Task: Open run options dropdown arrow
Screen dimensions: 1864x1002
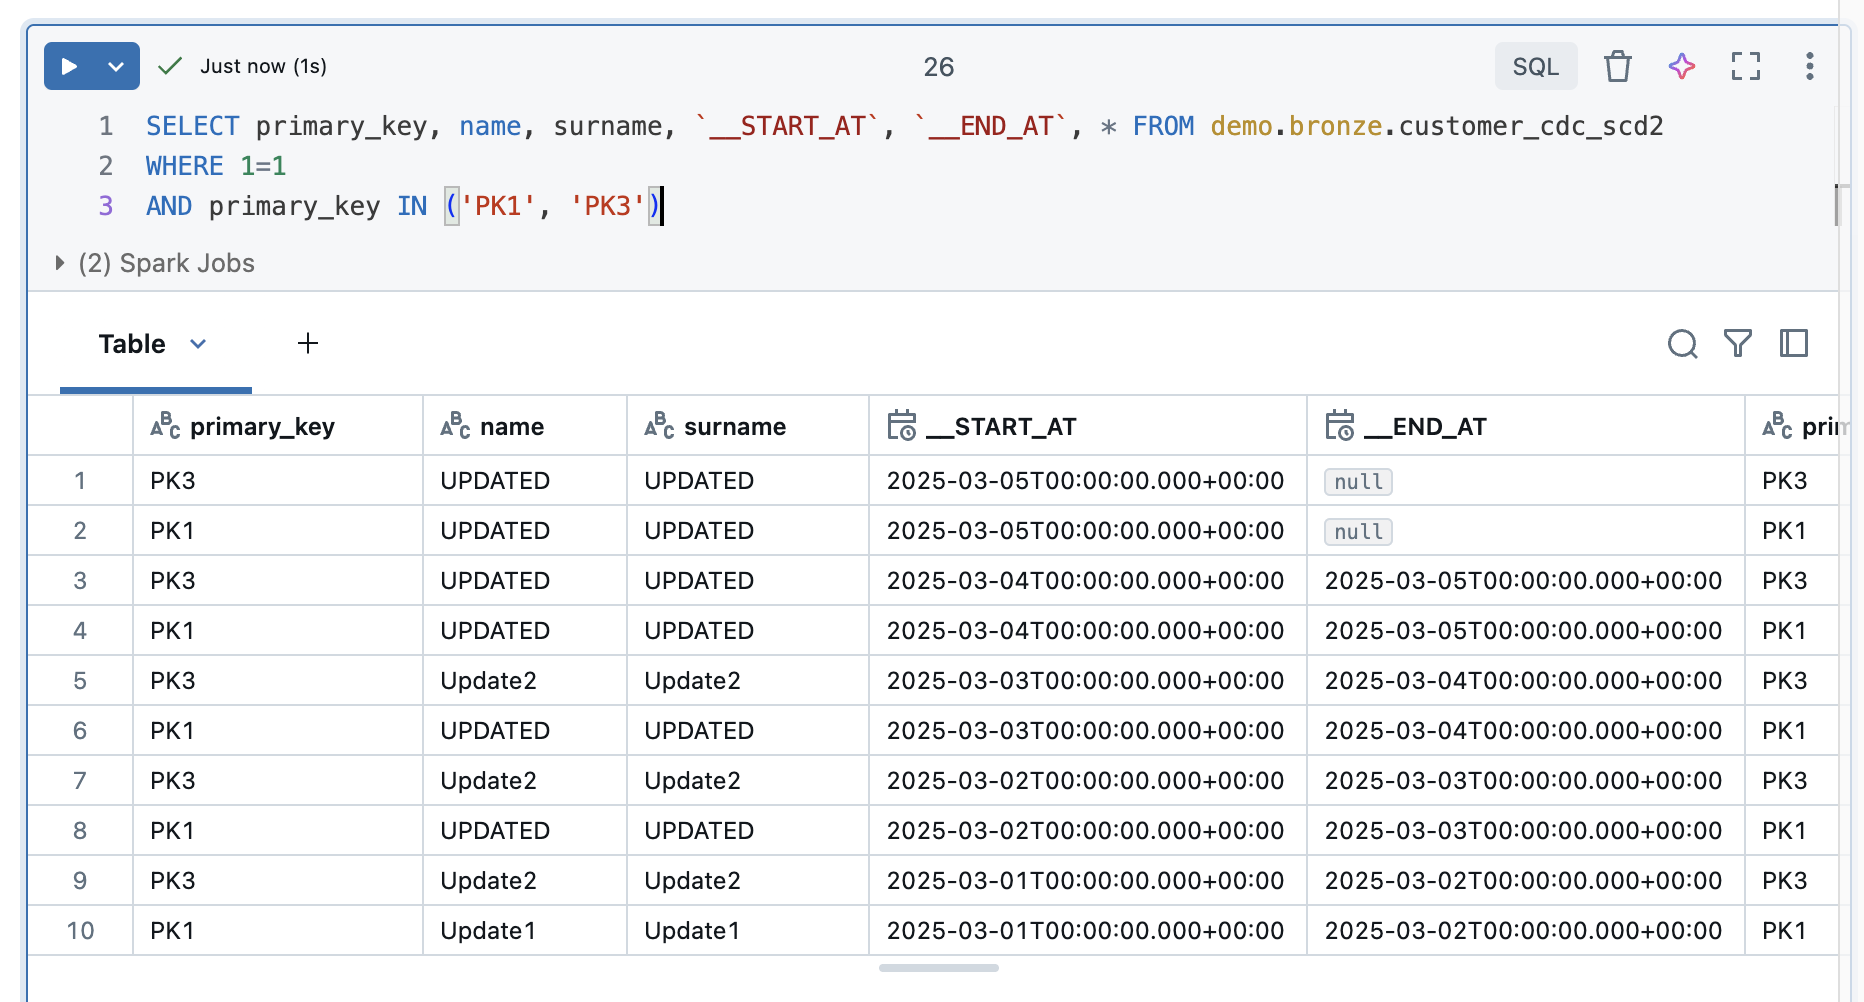Action: point(116,67)
